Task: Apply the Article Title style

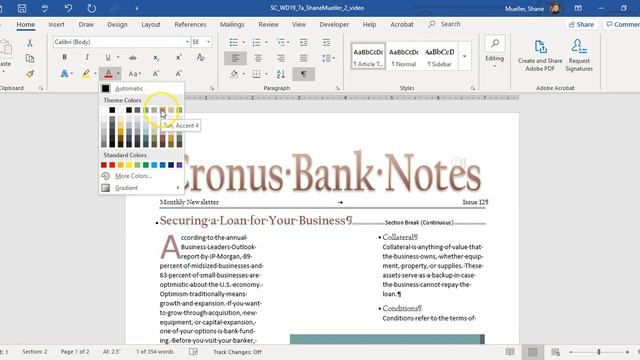Action: 368,56
